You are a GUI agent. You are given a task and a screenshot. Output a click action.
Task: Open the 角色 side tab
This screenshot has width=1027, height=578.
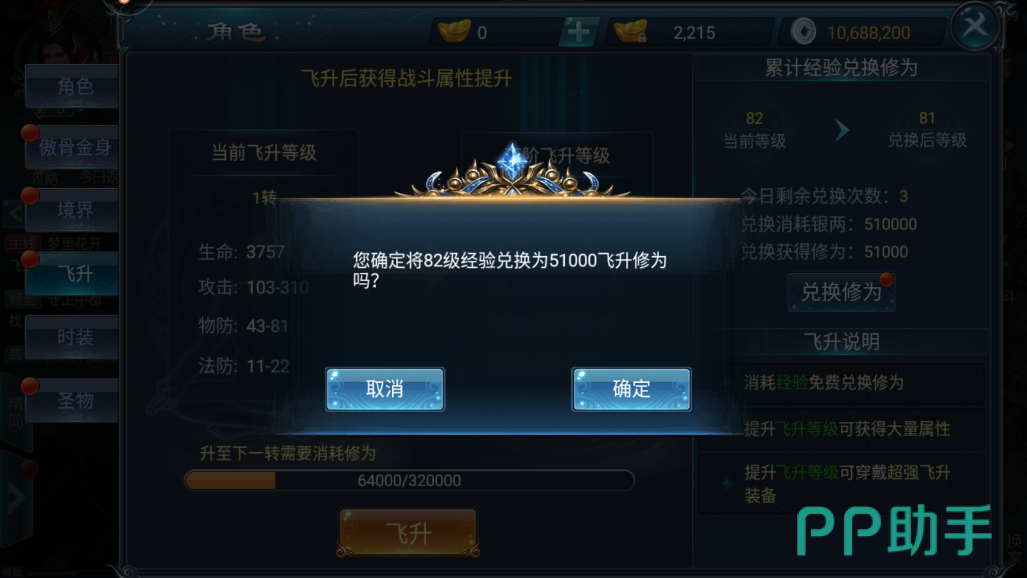72,86
